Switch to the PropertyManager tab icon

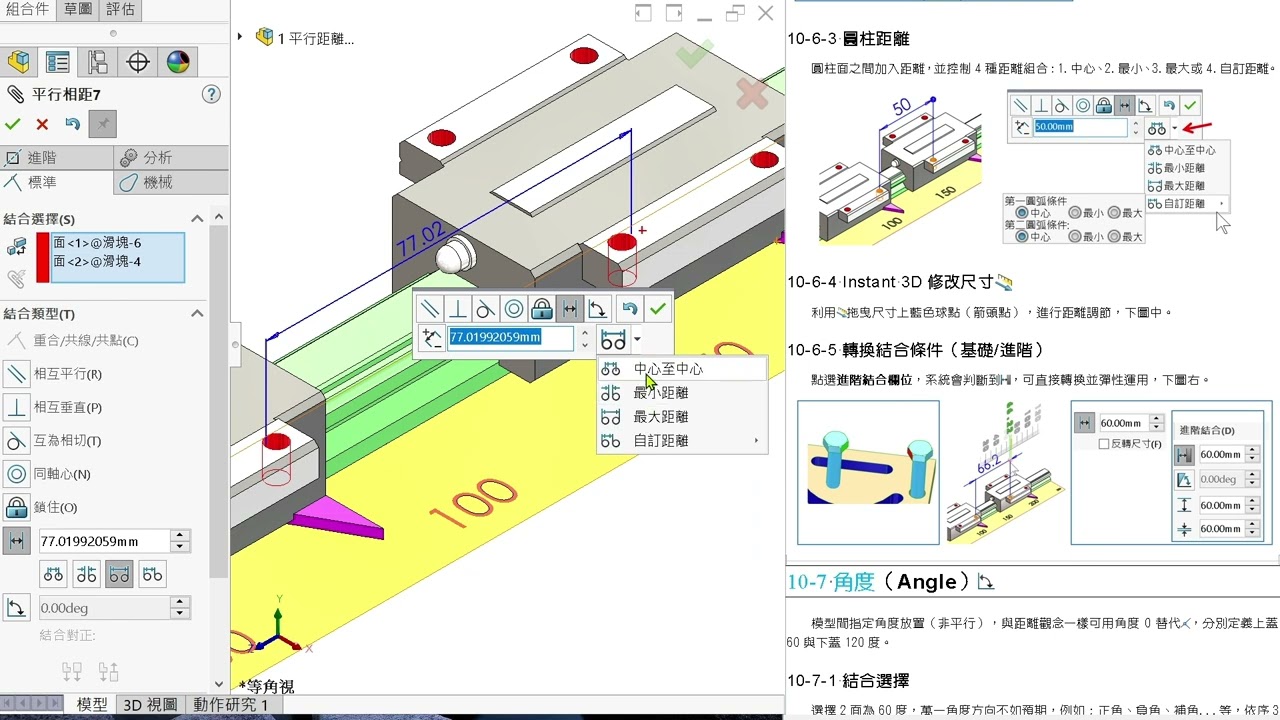tap(58, 62)
